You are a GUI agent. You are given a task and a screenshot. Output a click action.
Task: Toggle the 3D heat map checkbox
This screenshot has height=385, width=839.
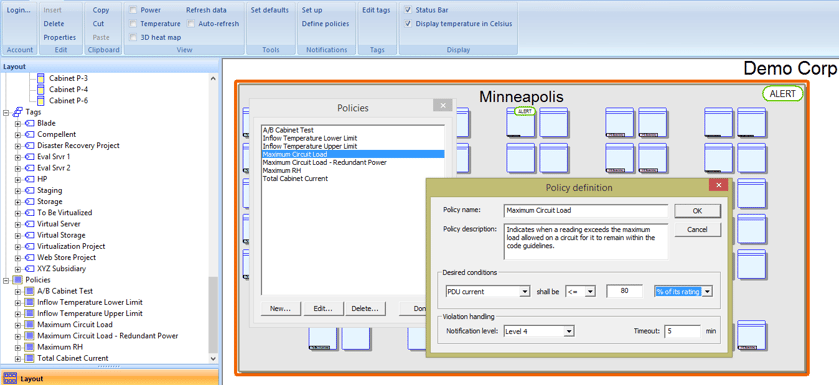(133, 37)
